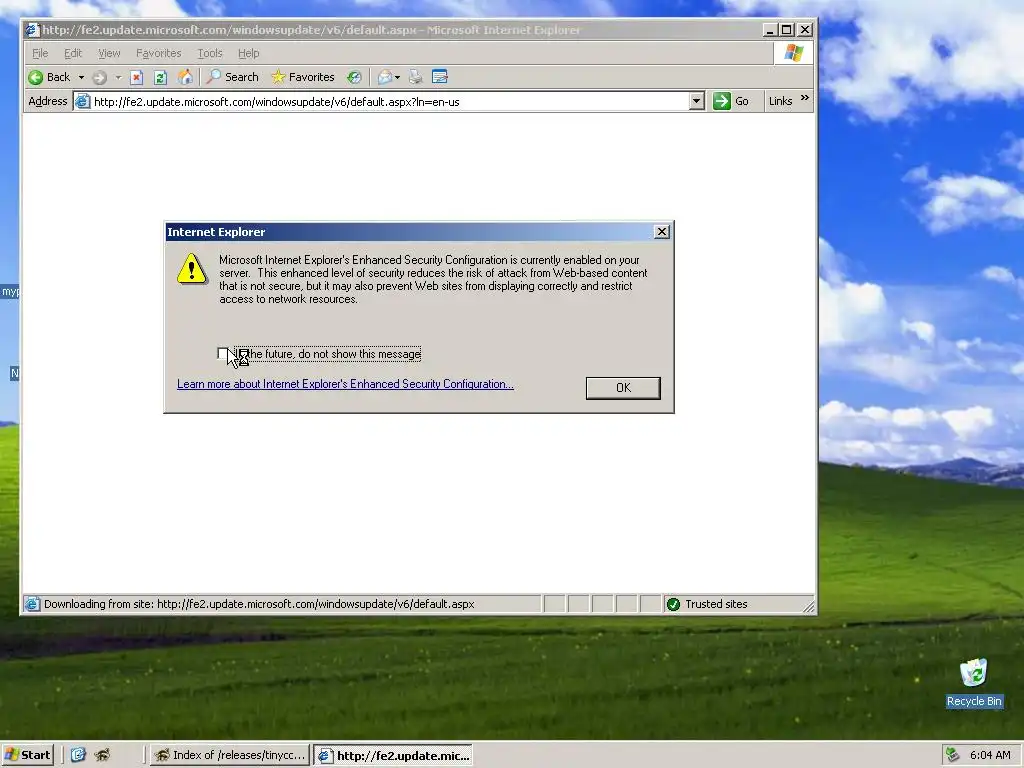Click the Refresh page icon
The width and height of the screenshot is (1024, 768).
pyautogui.click(x=161, y=78)
